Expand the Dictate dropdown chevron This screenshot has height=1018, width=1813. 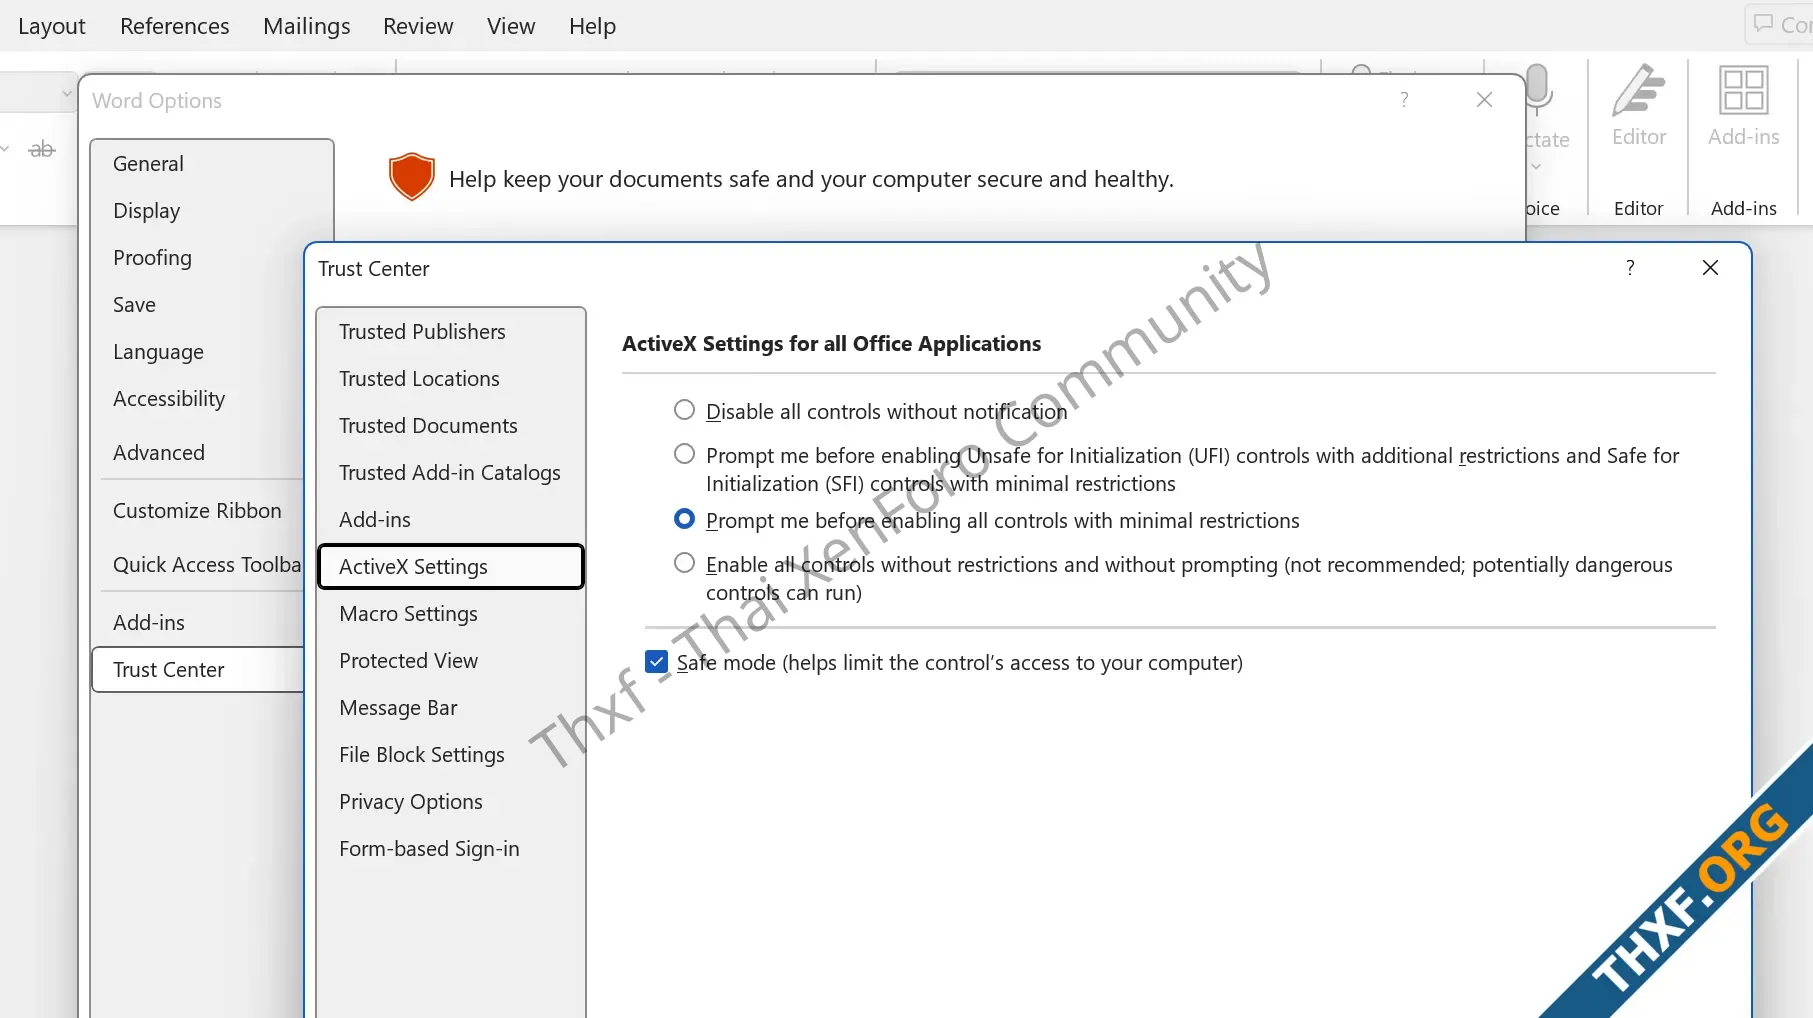point(1536,167)
